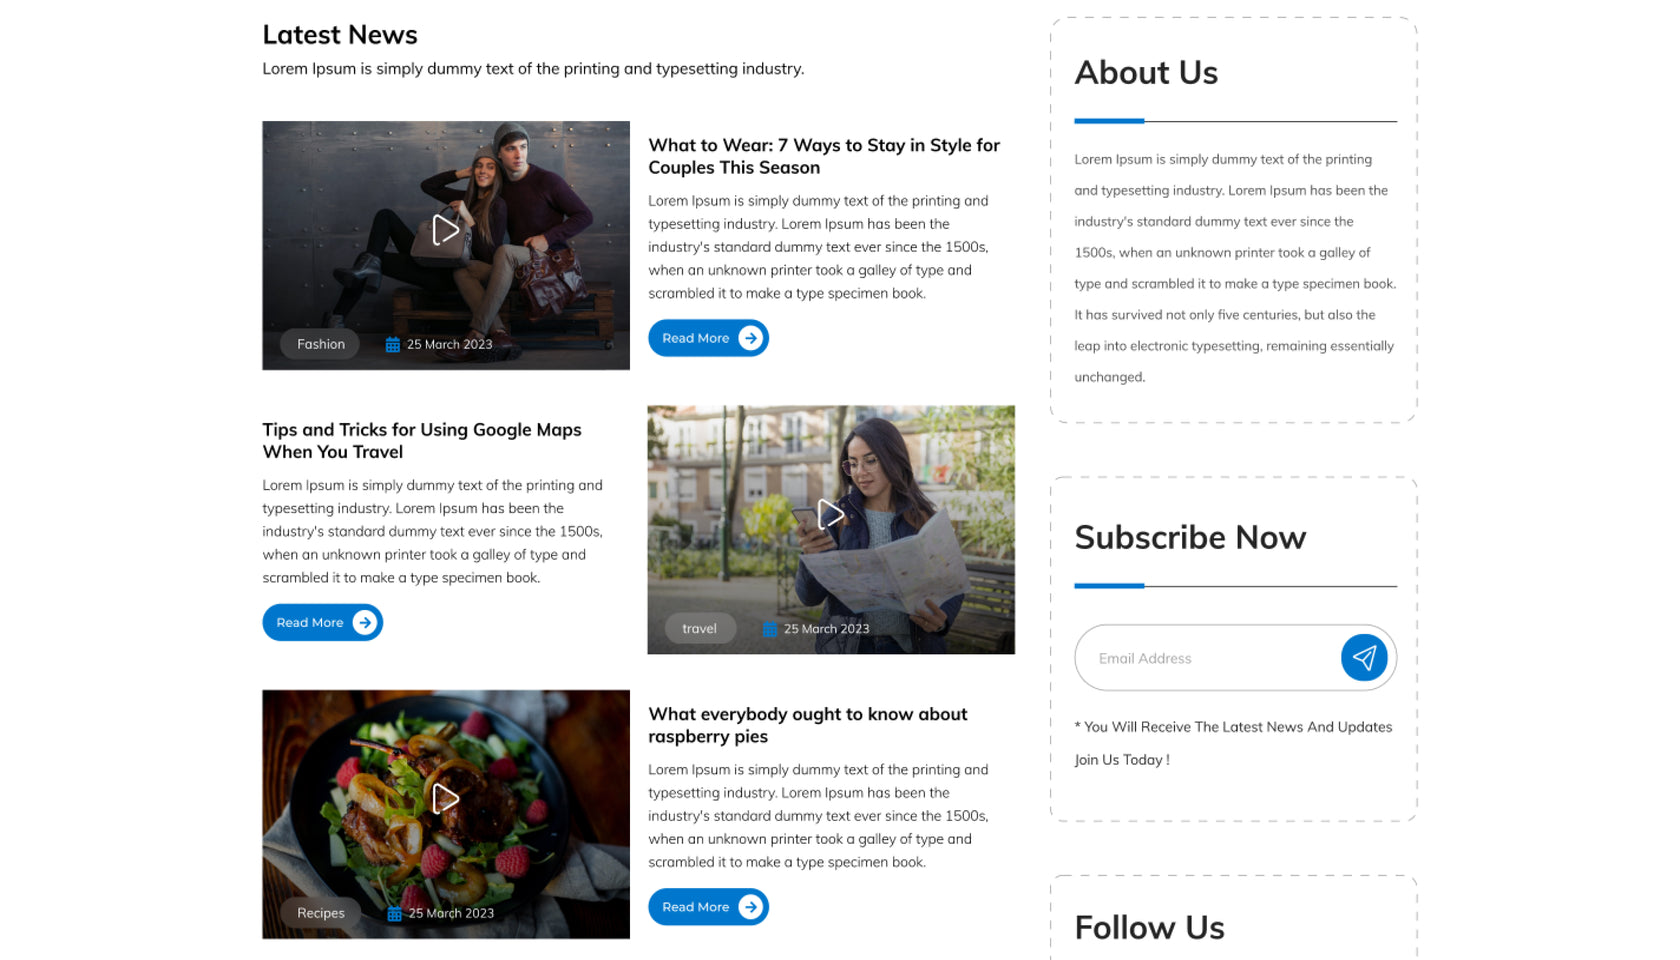Click calendar icon on the Fashion post

[x=393, y=345]
